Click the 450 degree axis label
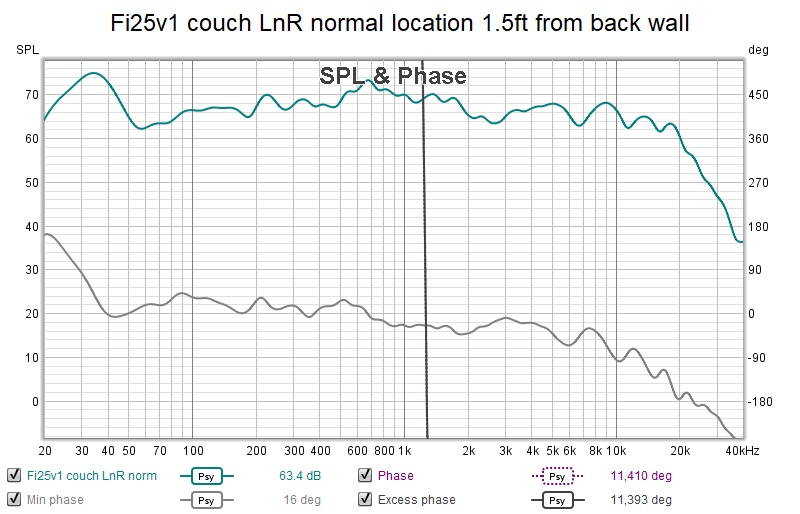The height and width of the screenshot is (514, 800). pos(758,95)
